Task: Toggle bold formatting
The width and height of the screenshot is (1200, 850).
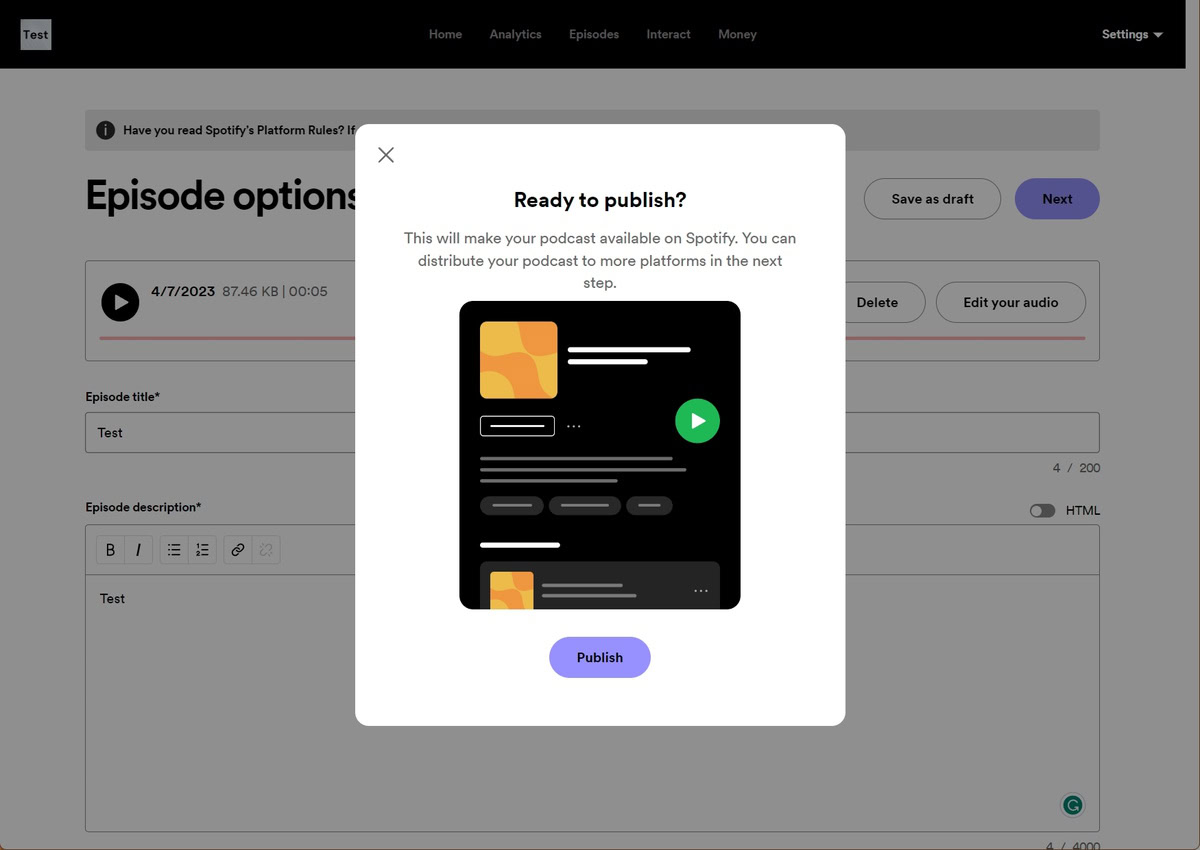Action: tap(110, 550)
